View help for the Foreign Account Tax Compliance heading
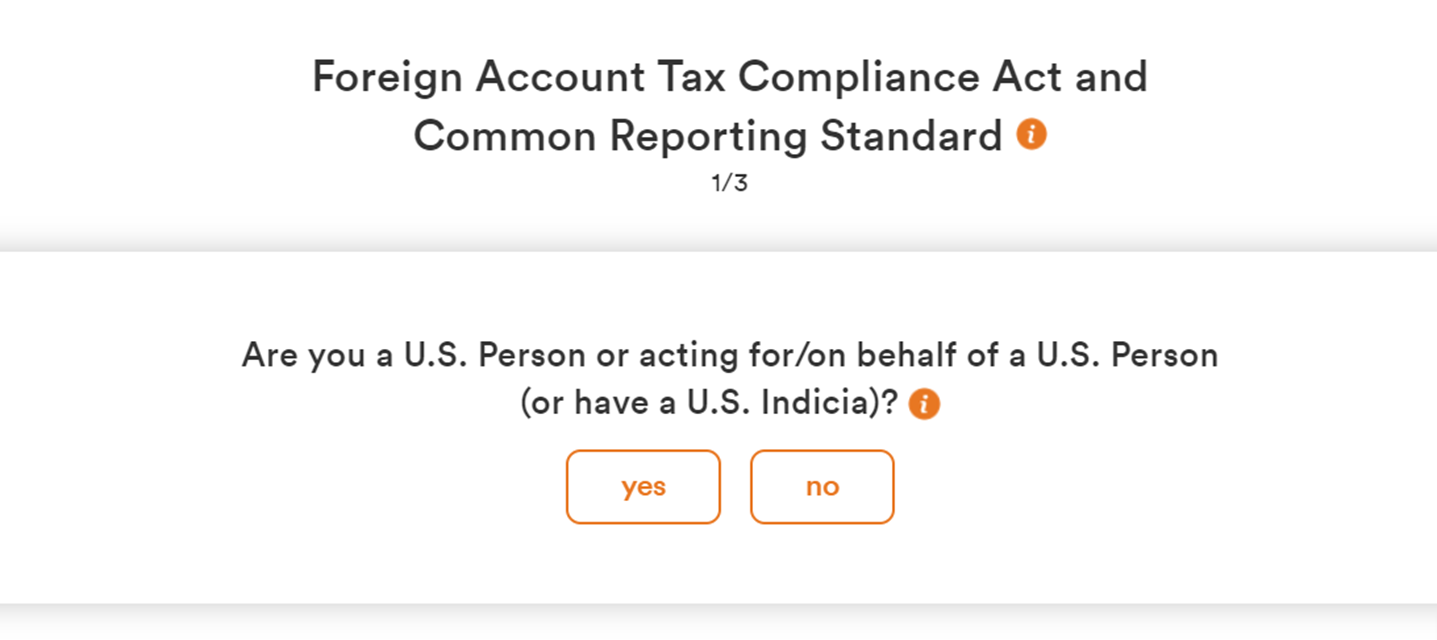The width and height of the screenshot is (1437, 640). [x=1031, y=134]
